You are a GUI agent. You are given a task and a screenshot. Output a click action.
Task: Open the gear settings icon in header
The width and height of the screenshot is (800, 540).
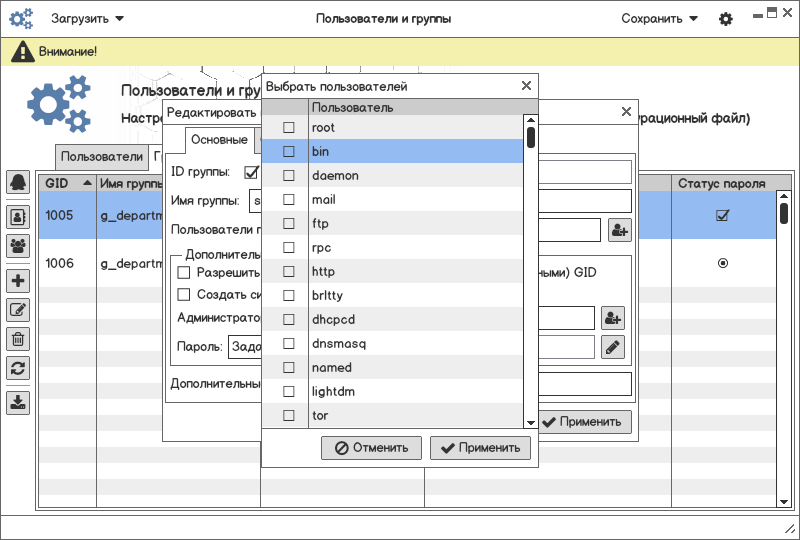tap(726, 19)
